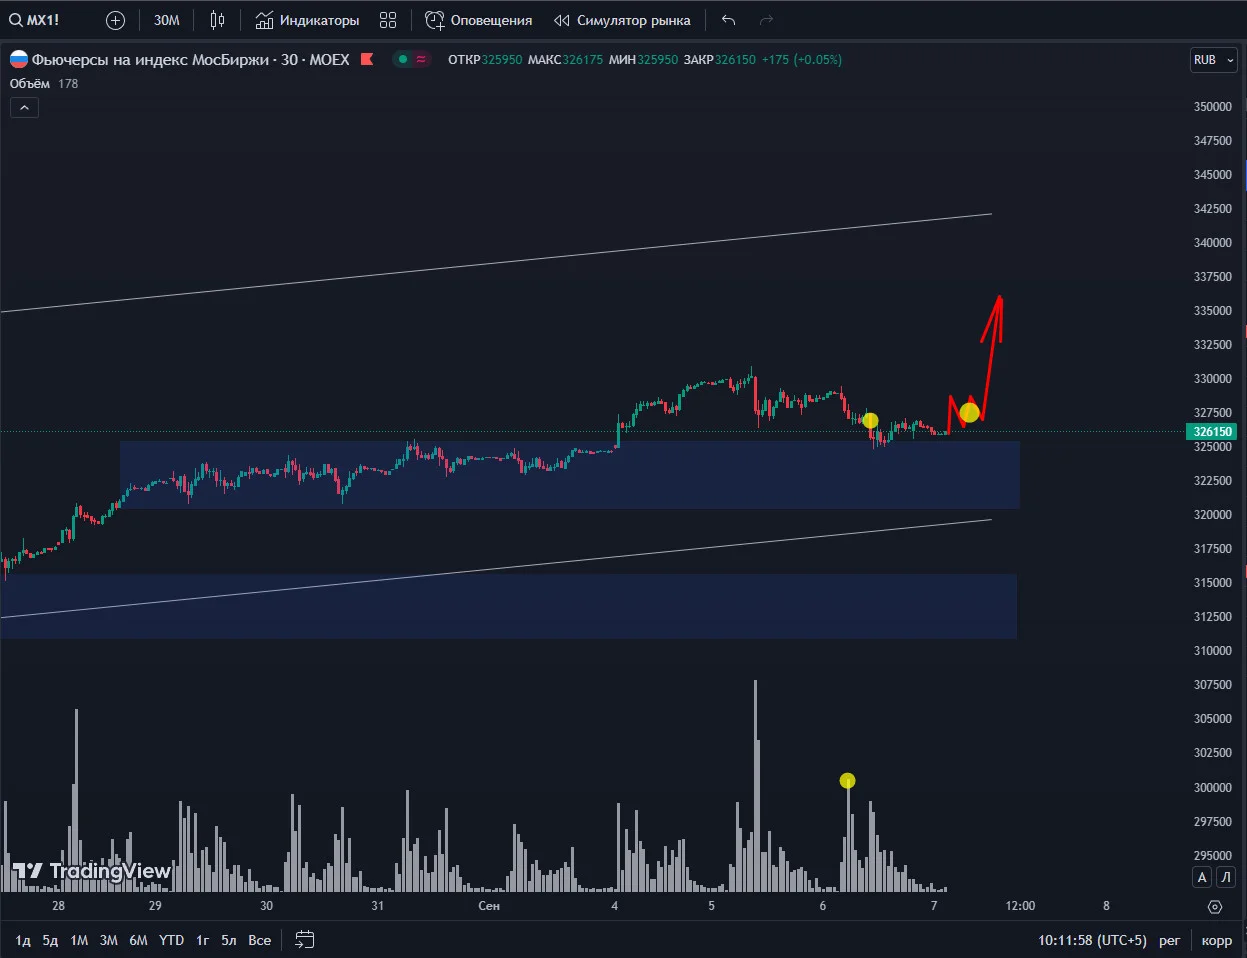Click the current price label 326150

(1213, 432)
